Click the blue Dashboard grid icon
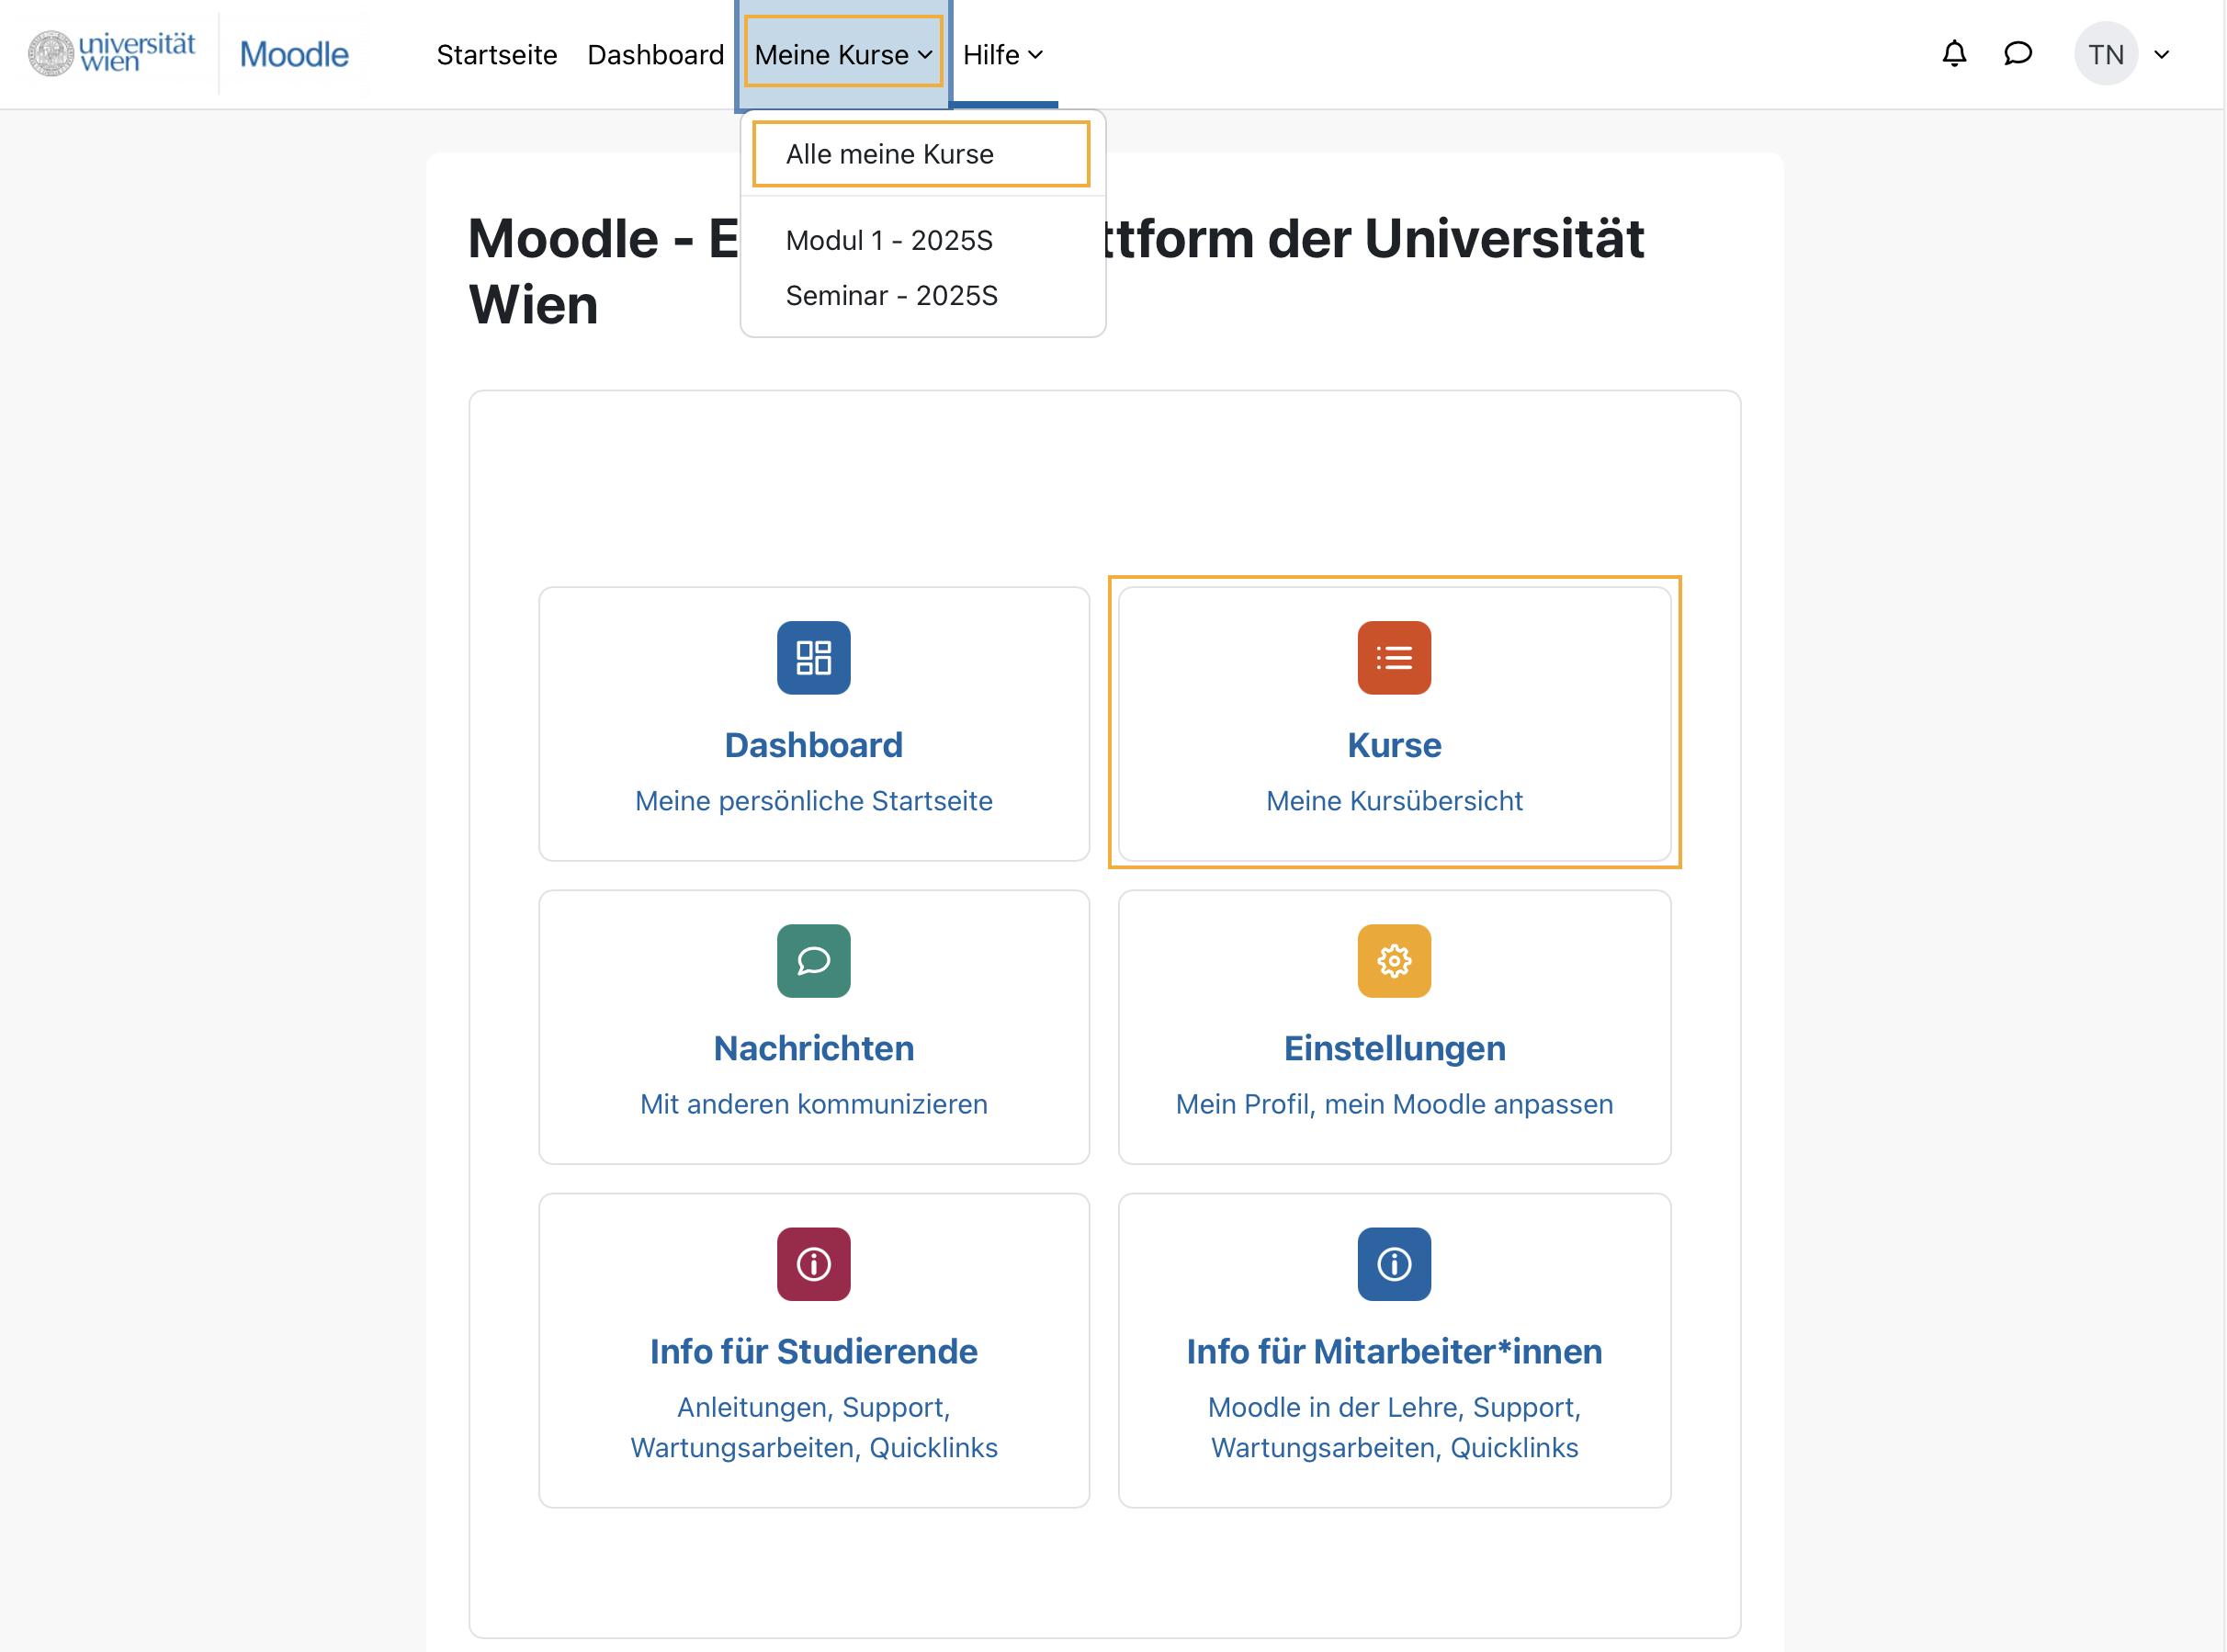 (814, 658)
